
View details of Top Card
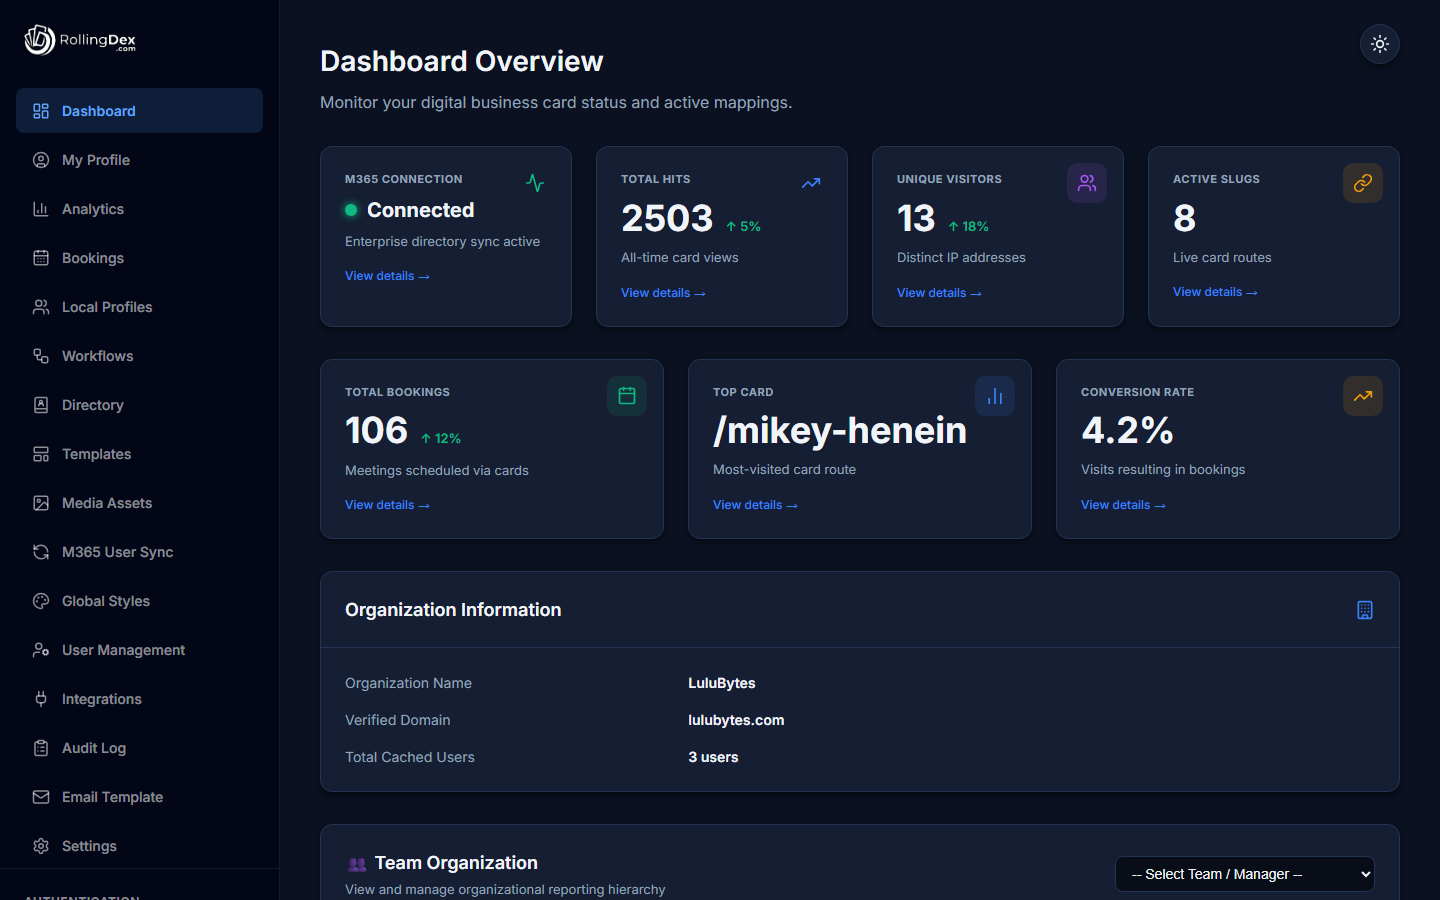[755, 505]
